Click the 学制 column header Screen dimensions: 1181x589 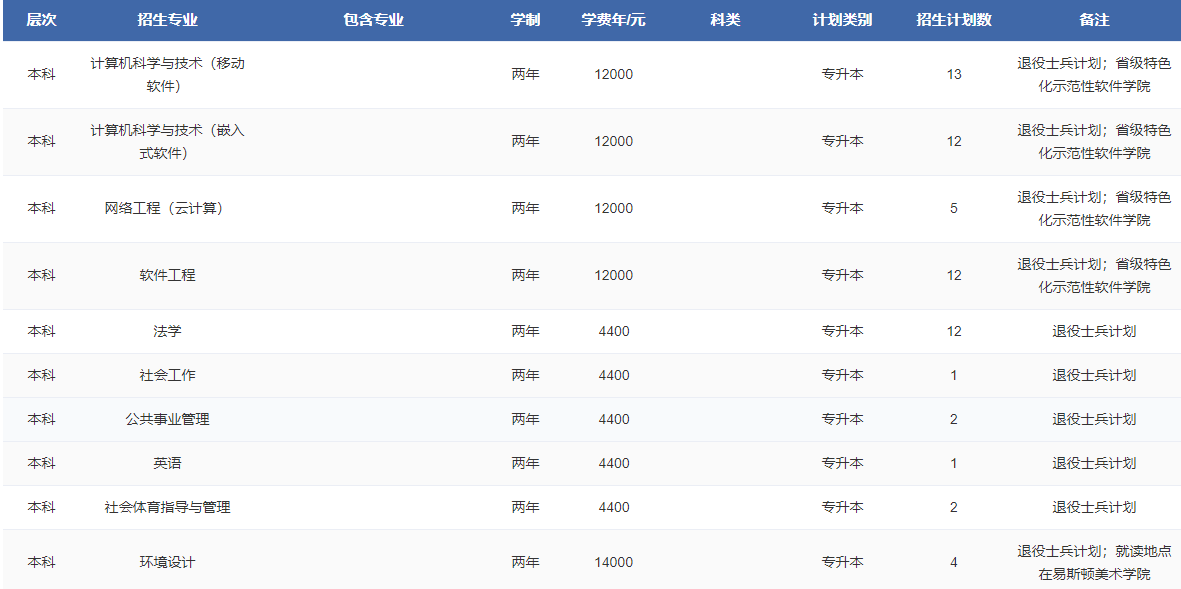[525, 20]
